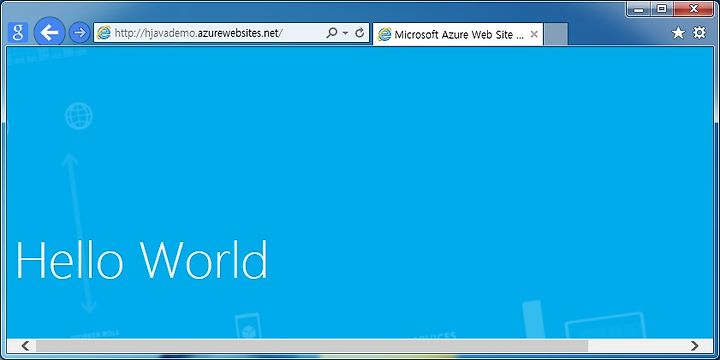Open the address bar autocomplete dropdown arrow
Image resolution: width=720 pixels, height=360 pixels.
tap(345, 33)
